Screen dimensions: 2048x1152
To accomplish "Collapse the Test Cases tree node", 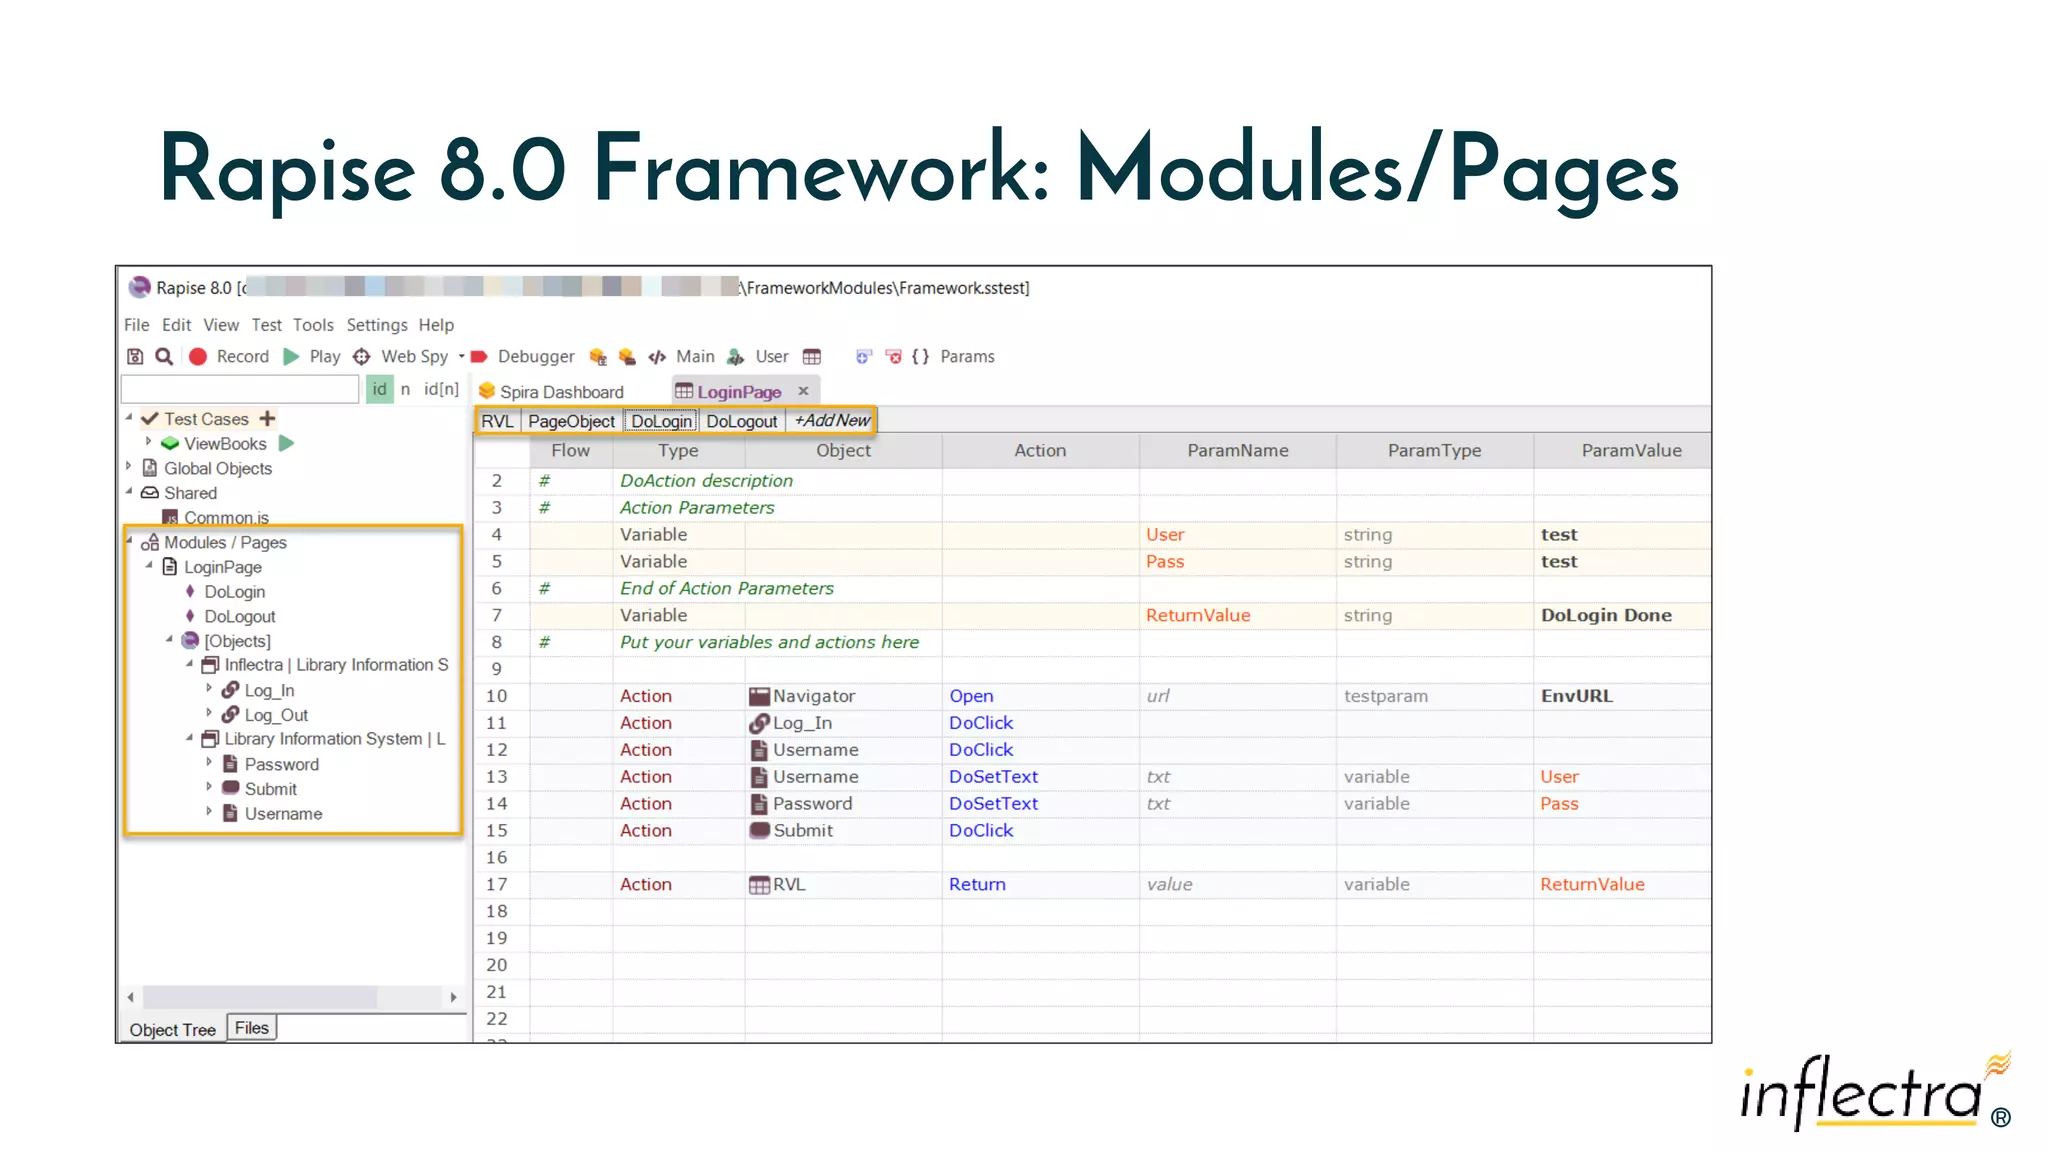I will pyautogui.click(x=129, y=417).
